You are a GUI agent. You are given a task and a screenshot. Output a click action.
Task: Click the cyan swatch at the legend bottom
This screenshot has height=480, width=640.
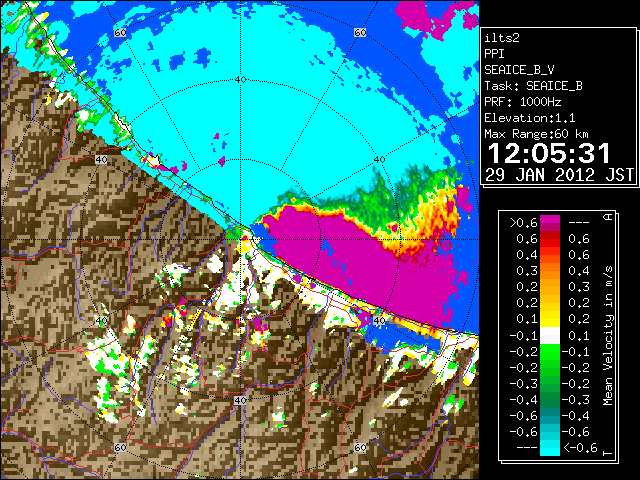550,447
